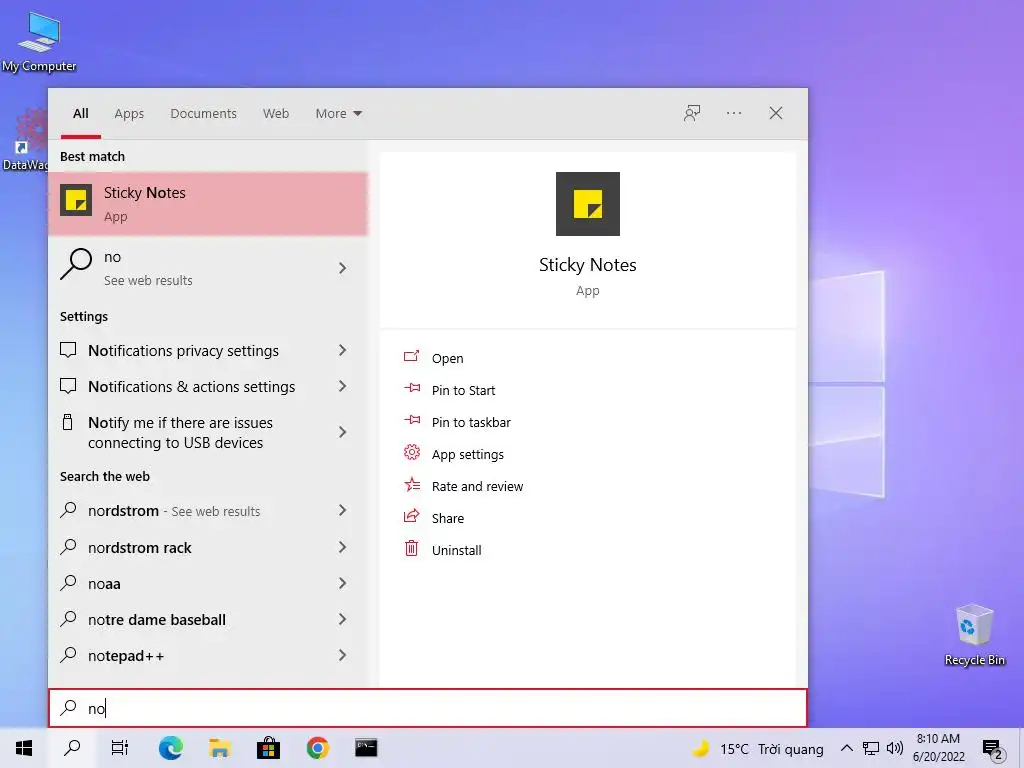Click the network icon in system tray
The image size is (1024, 768).
click(871, 748)
